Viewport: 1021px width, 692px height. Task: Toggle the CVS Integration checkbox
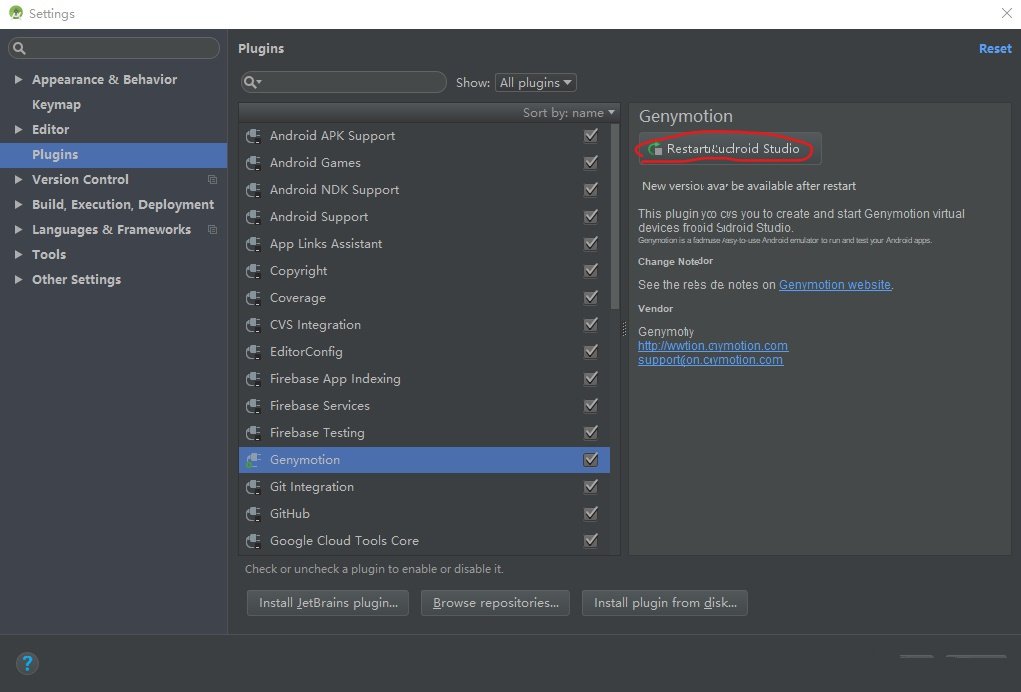click(x=591, y=324)
